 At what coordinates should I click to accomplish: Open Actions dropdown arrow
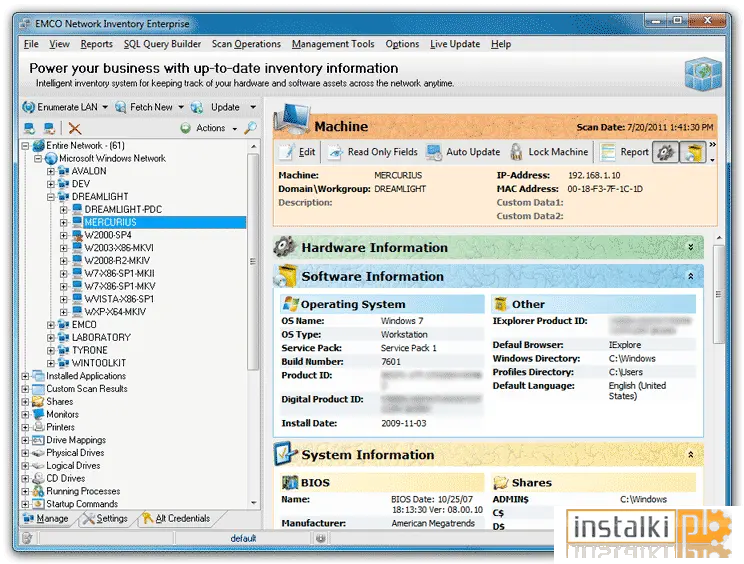234,129
